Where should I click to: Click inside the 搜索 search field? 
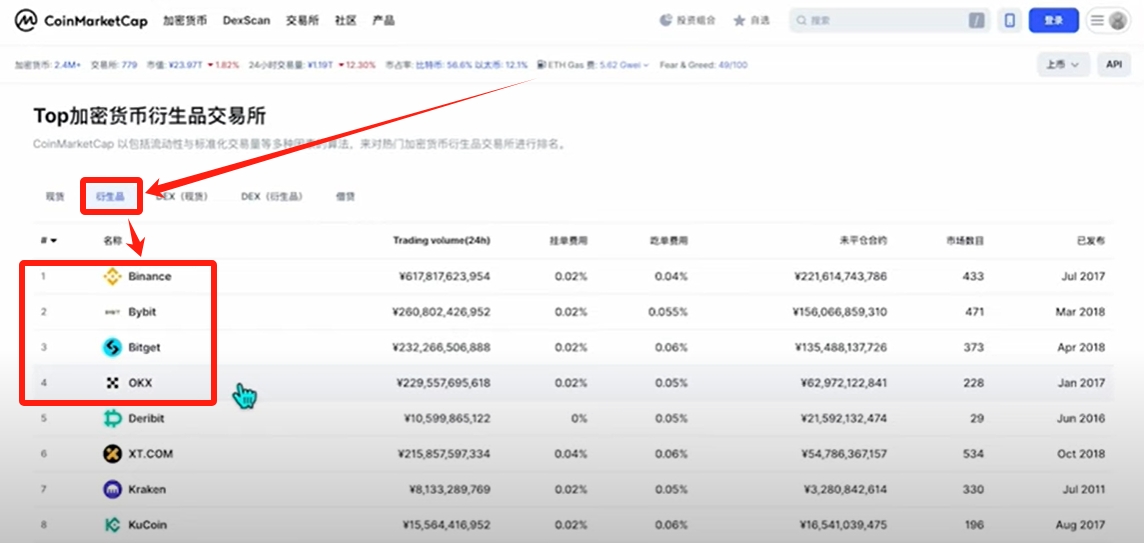click(x=889, y=20)
